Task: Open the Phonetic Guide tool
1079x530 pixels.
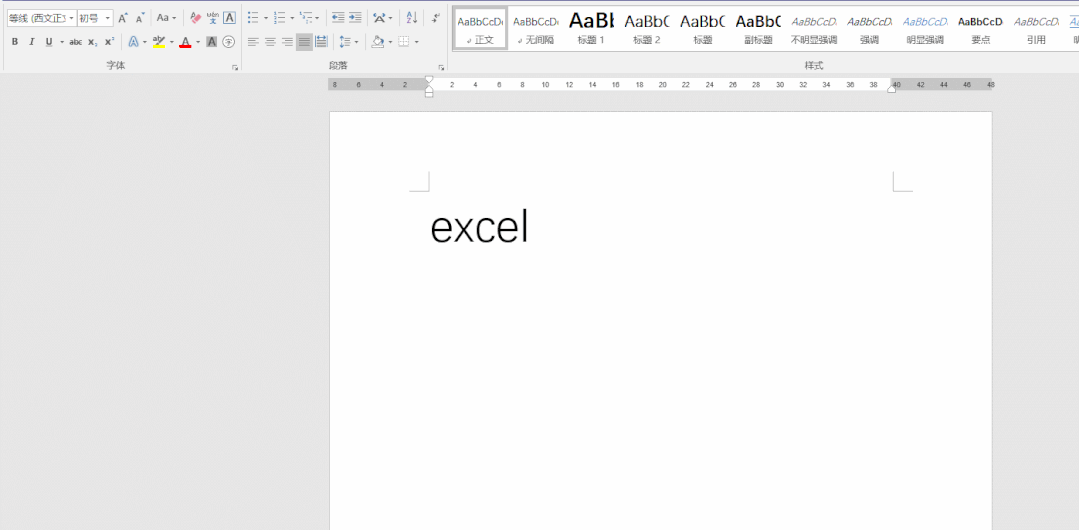Action: point(213,18)
